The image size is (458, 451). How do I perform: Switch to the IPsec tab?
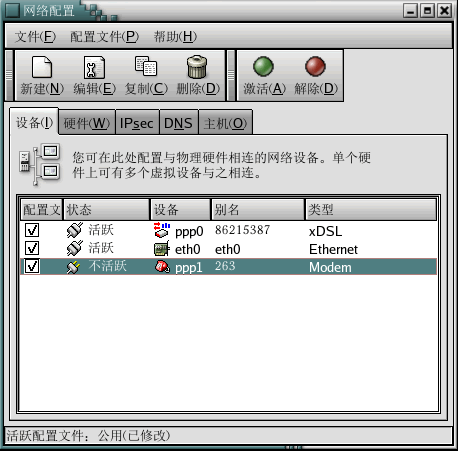point(137,123)
